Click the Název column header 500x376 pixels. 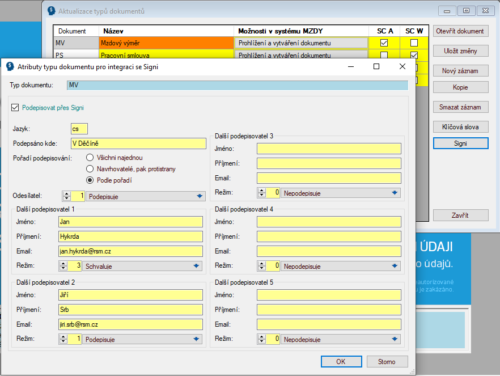[166, 31]
